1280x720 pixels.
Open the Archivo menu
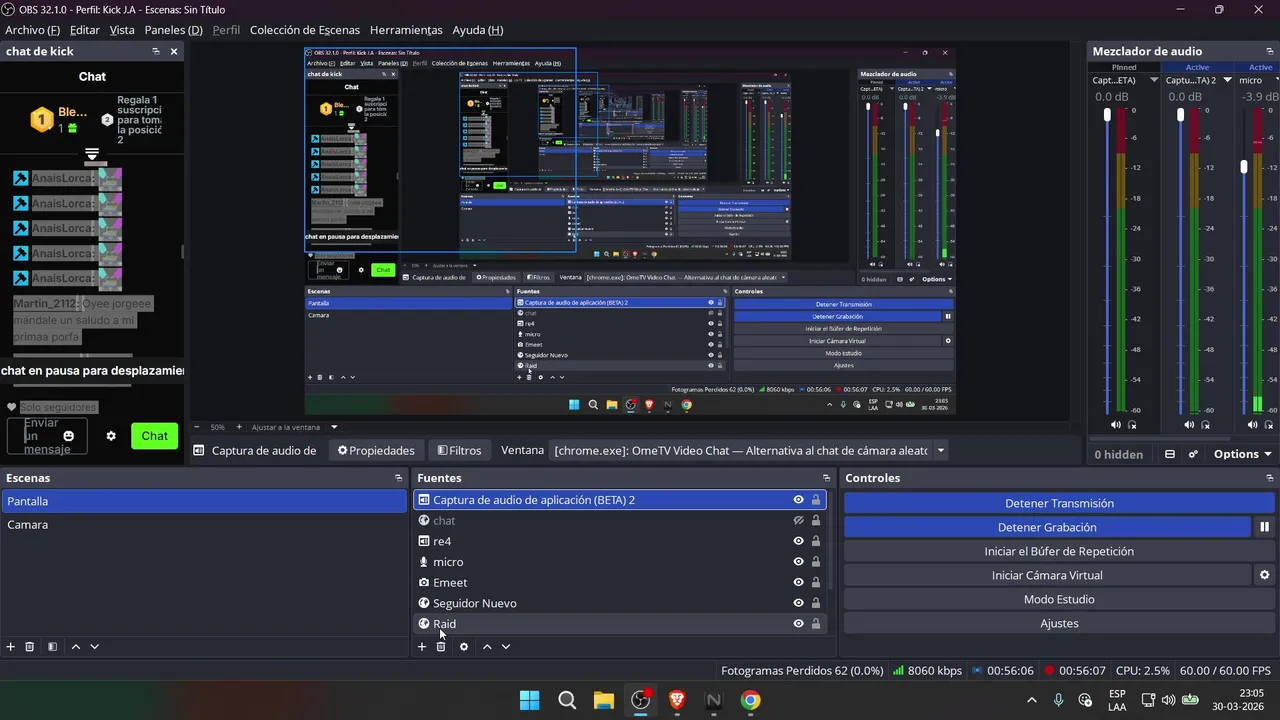coord(32,30)
